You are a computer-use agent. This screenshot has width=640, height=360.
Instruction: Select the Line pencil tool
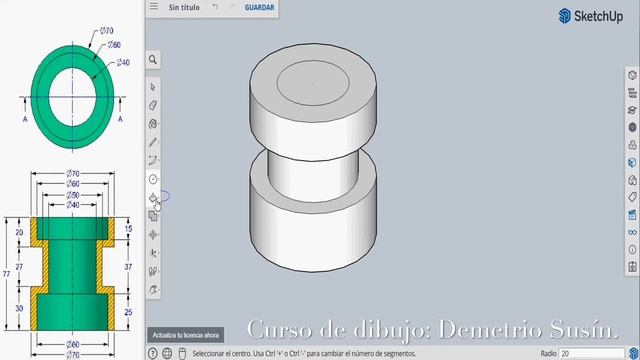tap(153, 142)
